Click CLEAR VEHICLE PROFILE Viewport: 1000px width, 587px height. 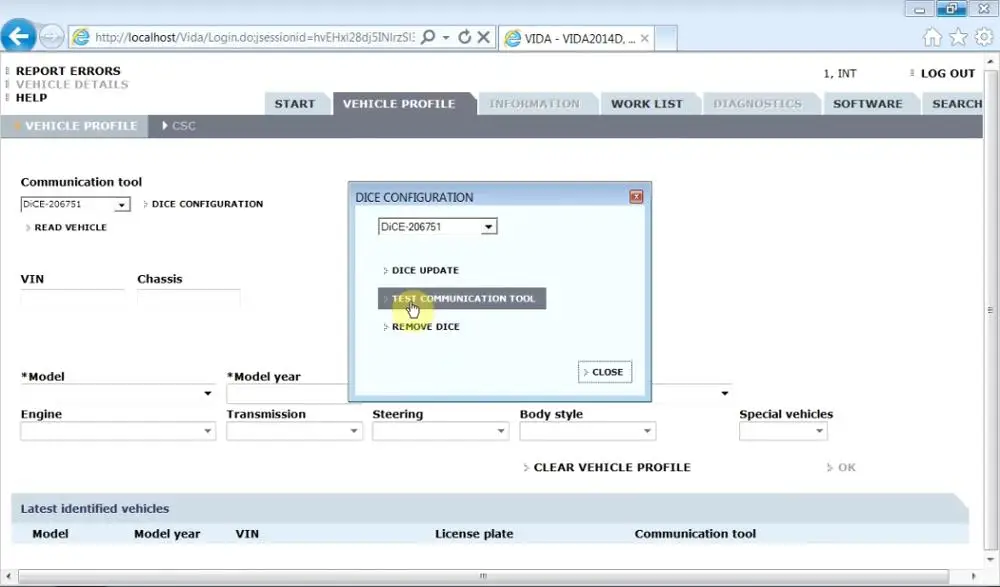coord(612,467)
